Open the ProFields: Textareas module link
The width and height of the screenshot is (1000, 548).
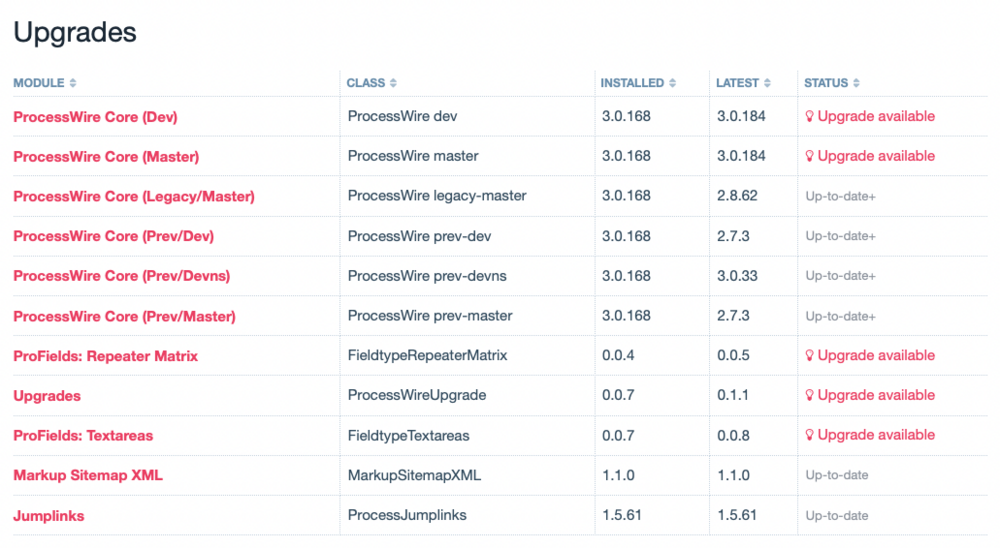[x=83, y=436]
